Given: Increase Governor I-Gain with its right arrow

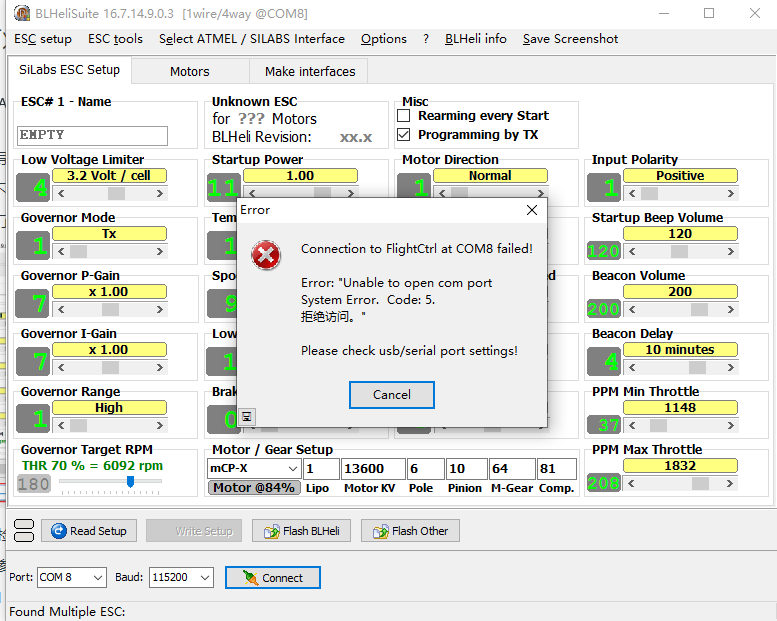Looking at the screenshot, I should (160, 367).
